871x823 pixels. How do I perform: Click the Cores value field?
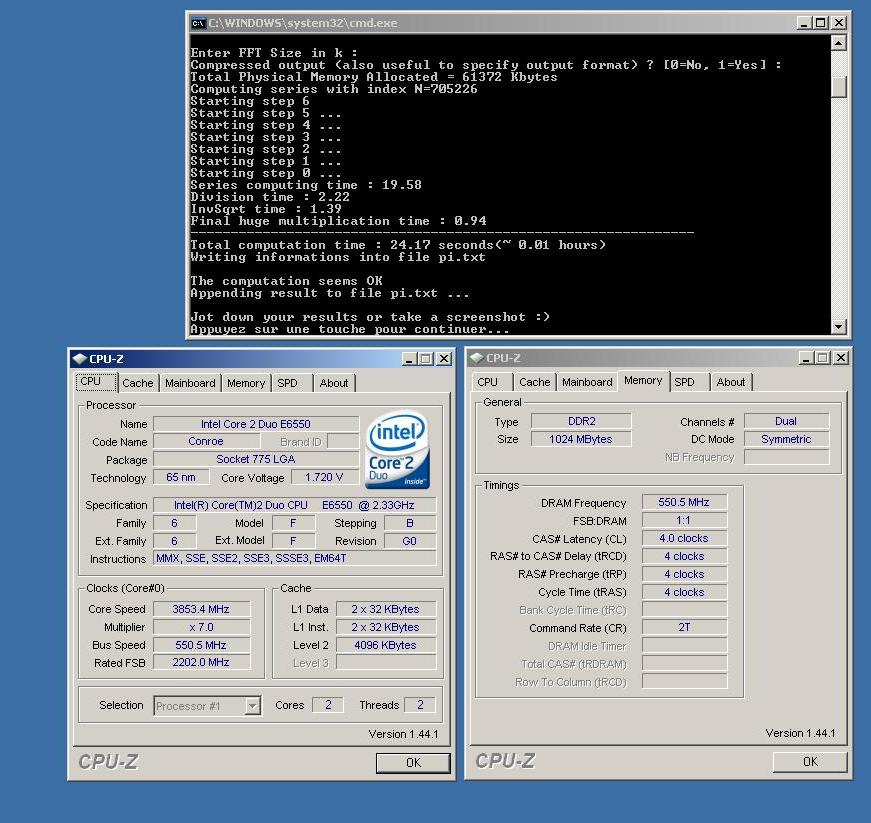pos(328,705)
